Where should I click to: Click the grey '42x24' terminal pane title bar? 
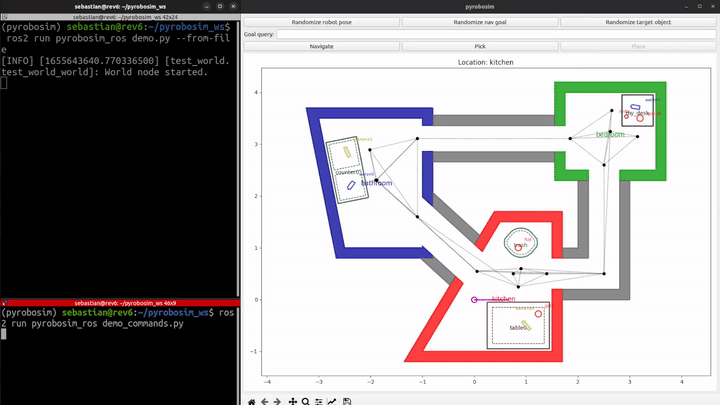click(x=120, y=17)
